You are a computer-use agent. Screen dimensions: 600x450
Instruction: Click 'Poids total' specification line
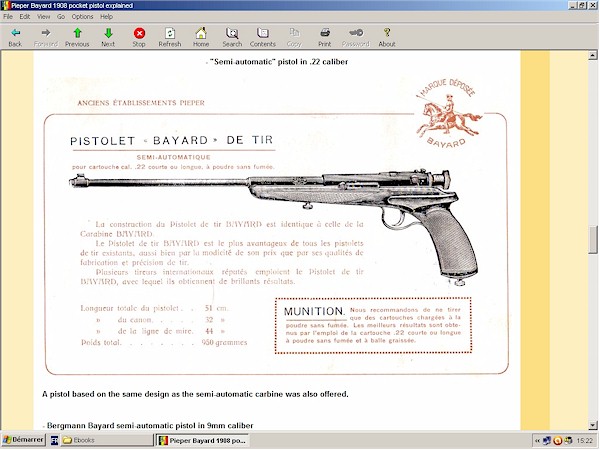(x=164, y=342)
